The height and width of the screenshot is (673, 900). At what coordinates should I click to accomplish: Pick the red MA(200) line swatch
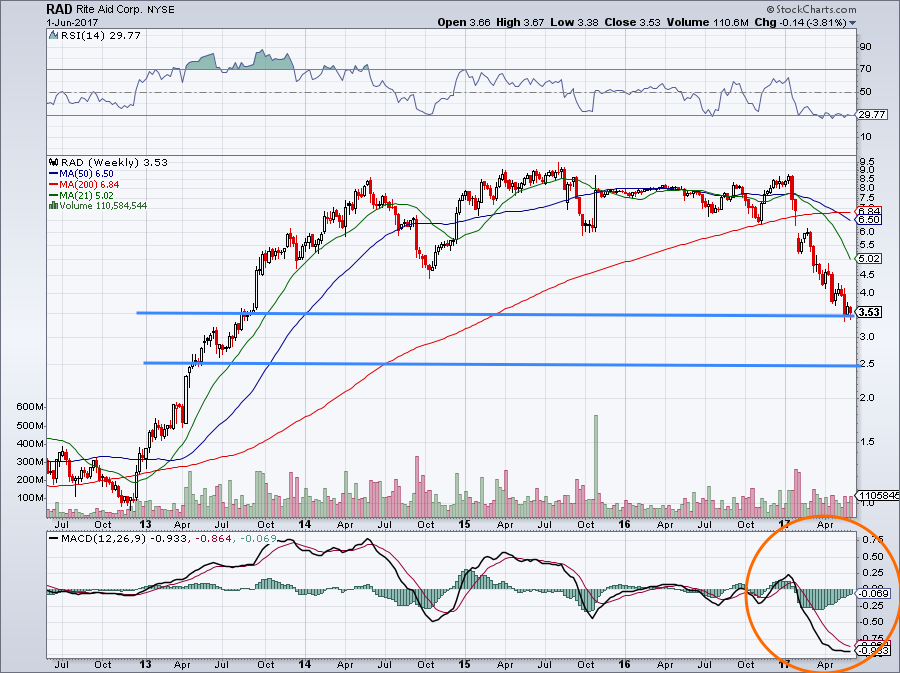click(54, 185)
